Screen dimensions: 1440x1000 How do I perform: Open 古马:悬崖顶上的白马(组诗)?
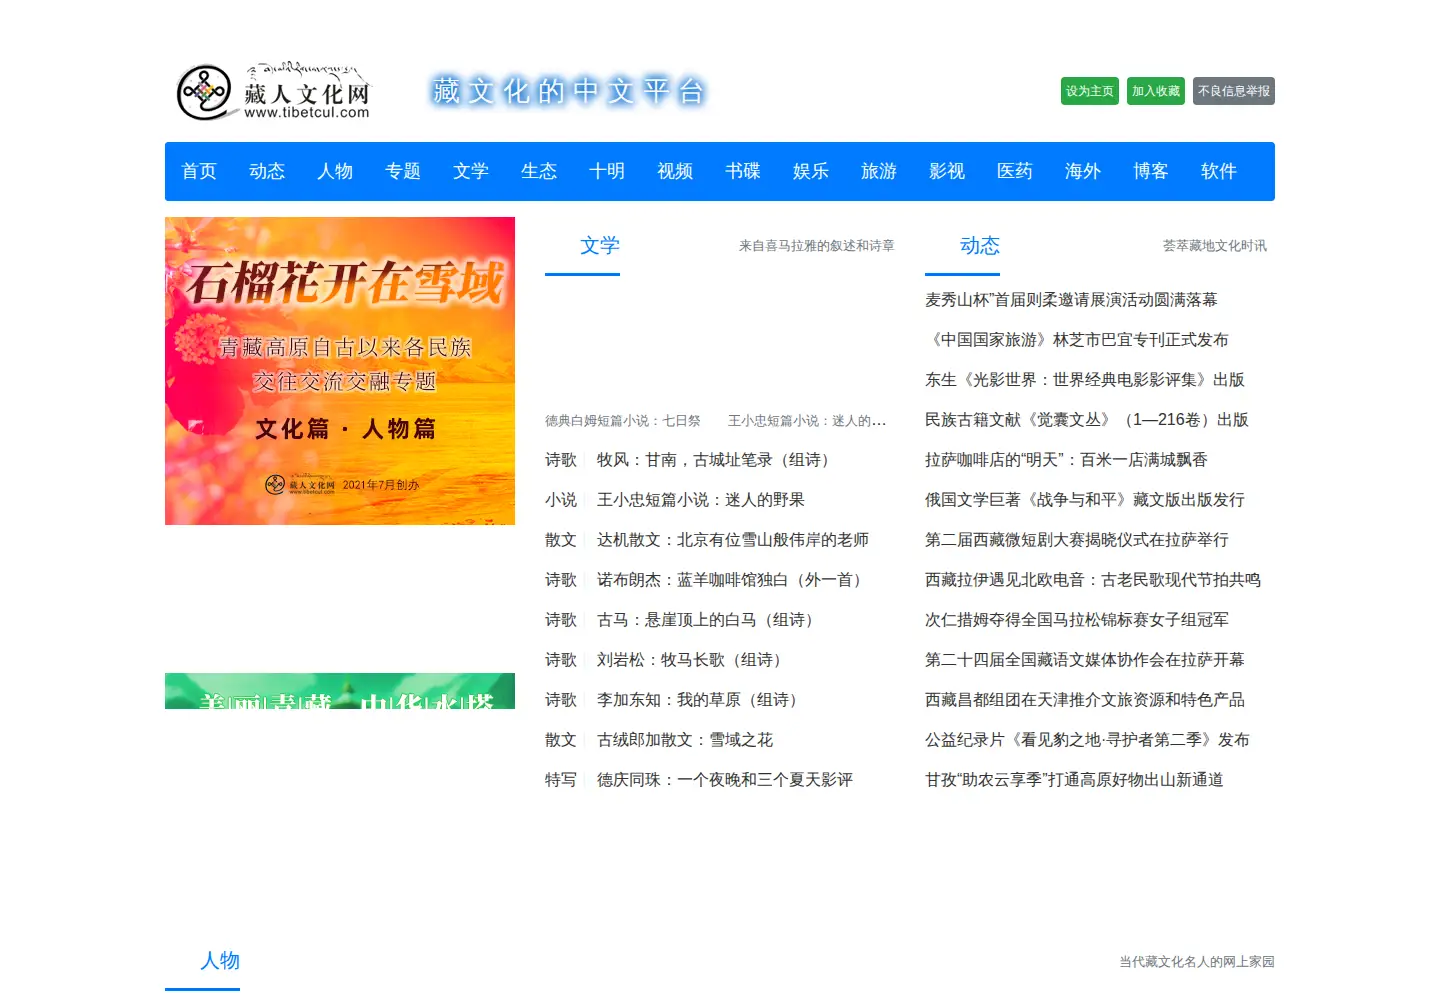point(708,620)
